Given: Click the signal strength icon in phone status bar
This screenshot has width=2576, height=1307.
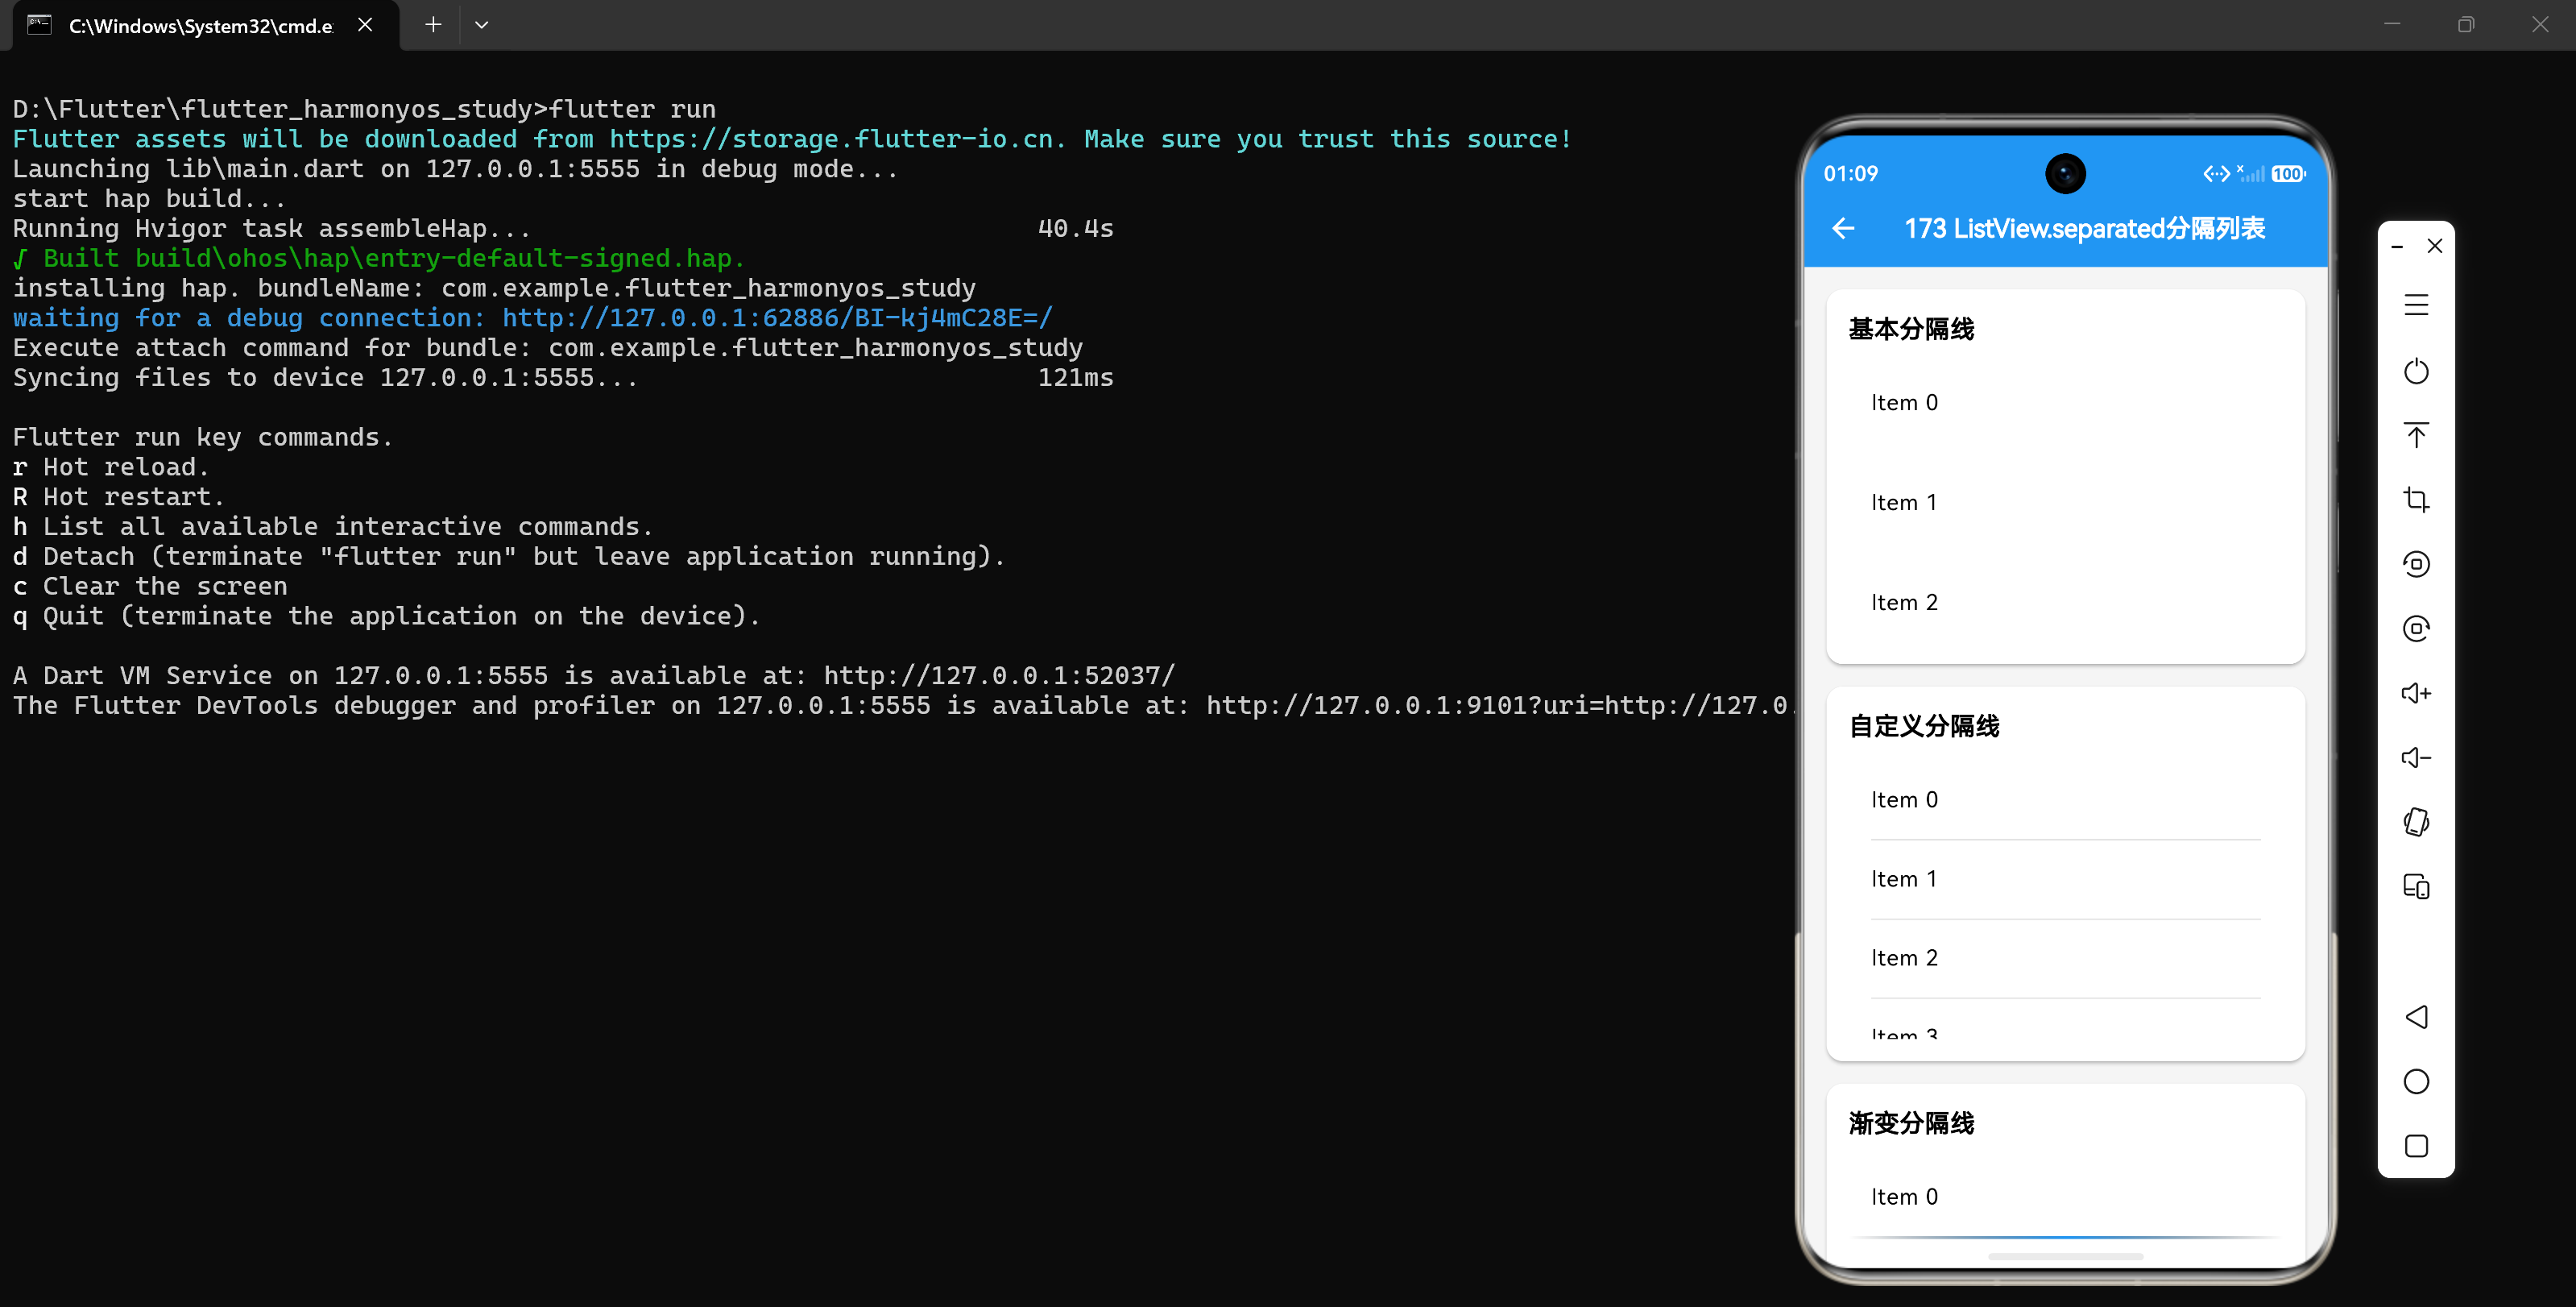Looking at the screenshot, I should 2250,174.
